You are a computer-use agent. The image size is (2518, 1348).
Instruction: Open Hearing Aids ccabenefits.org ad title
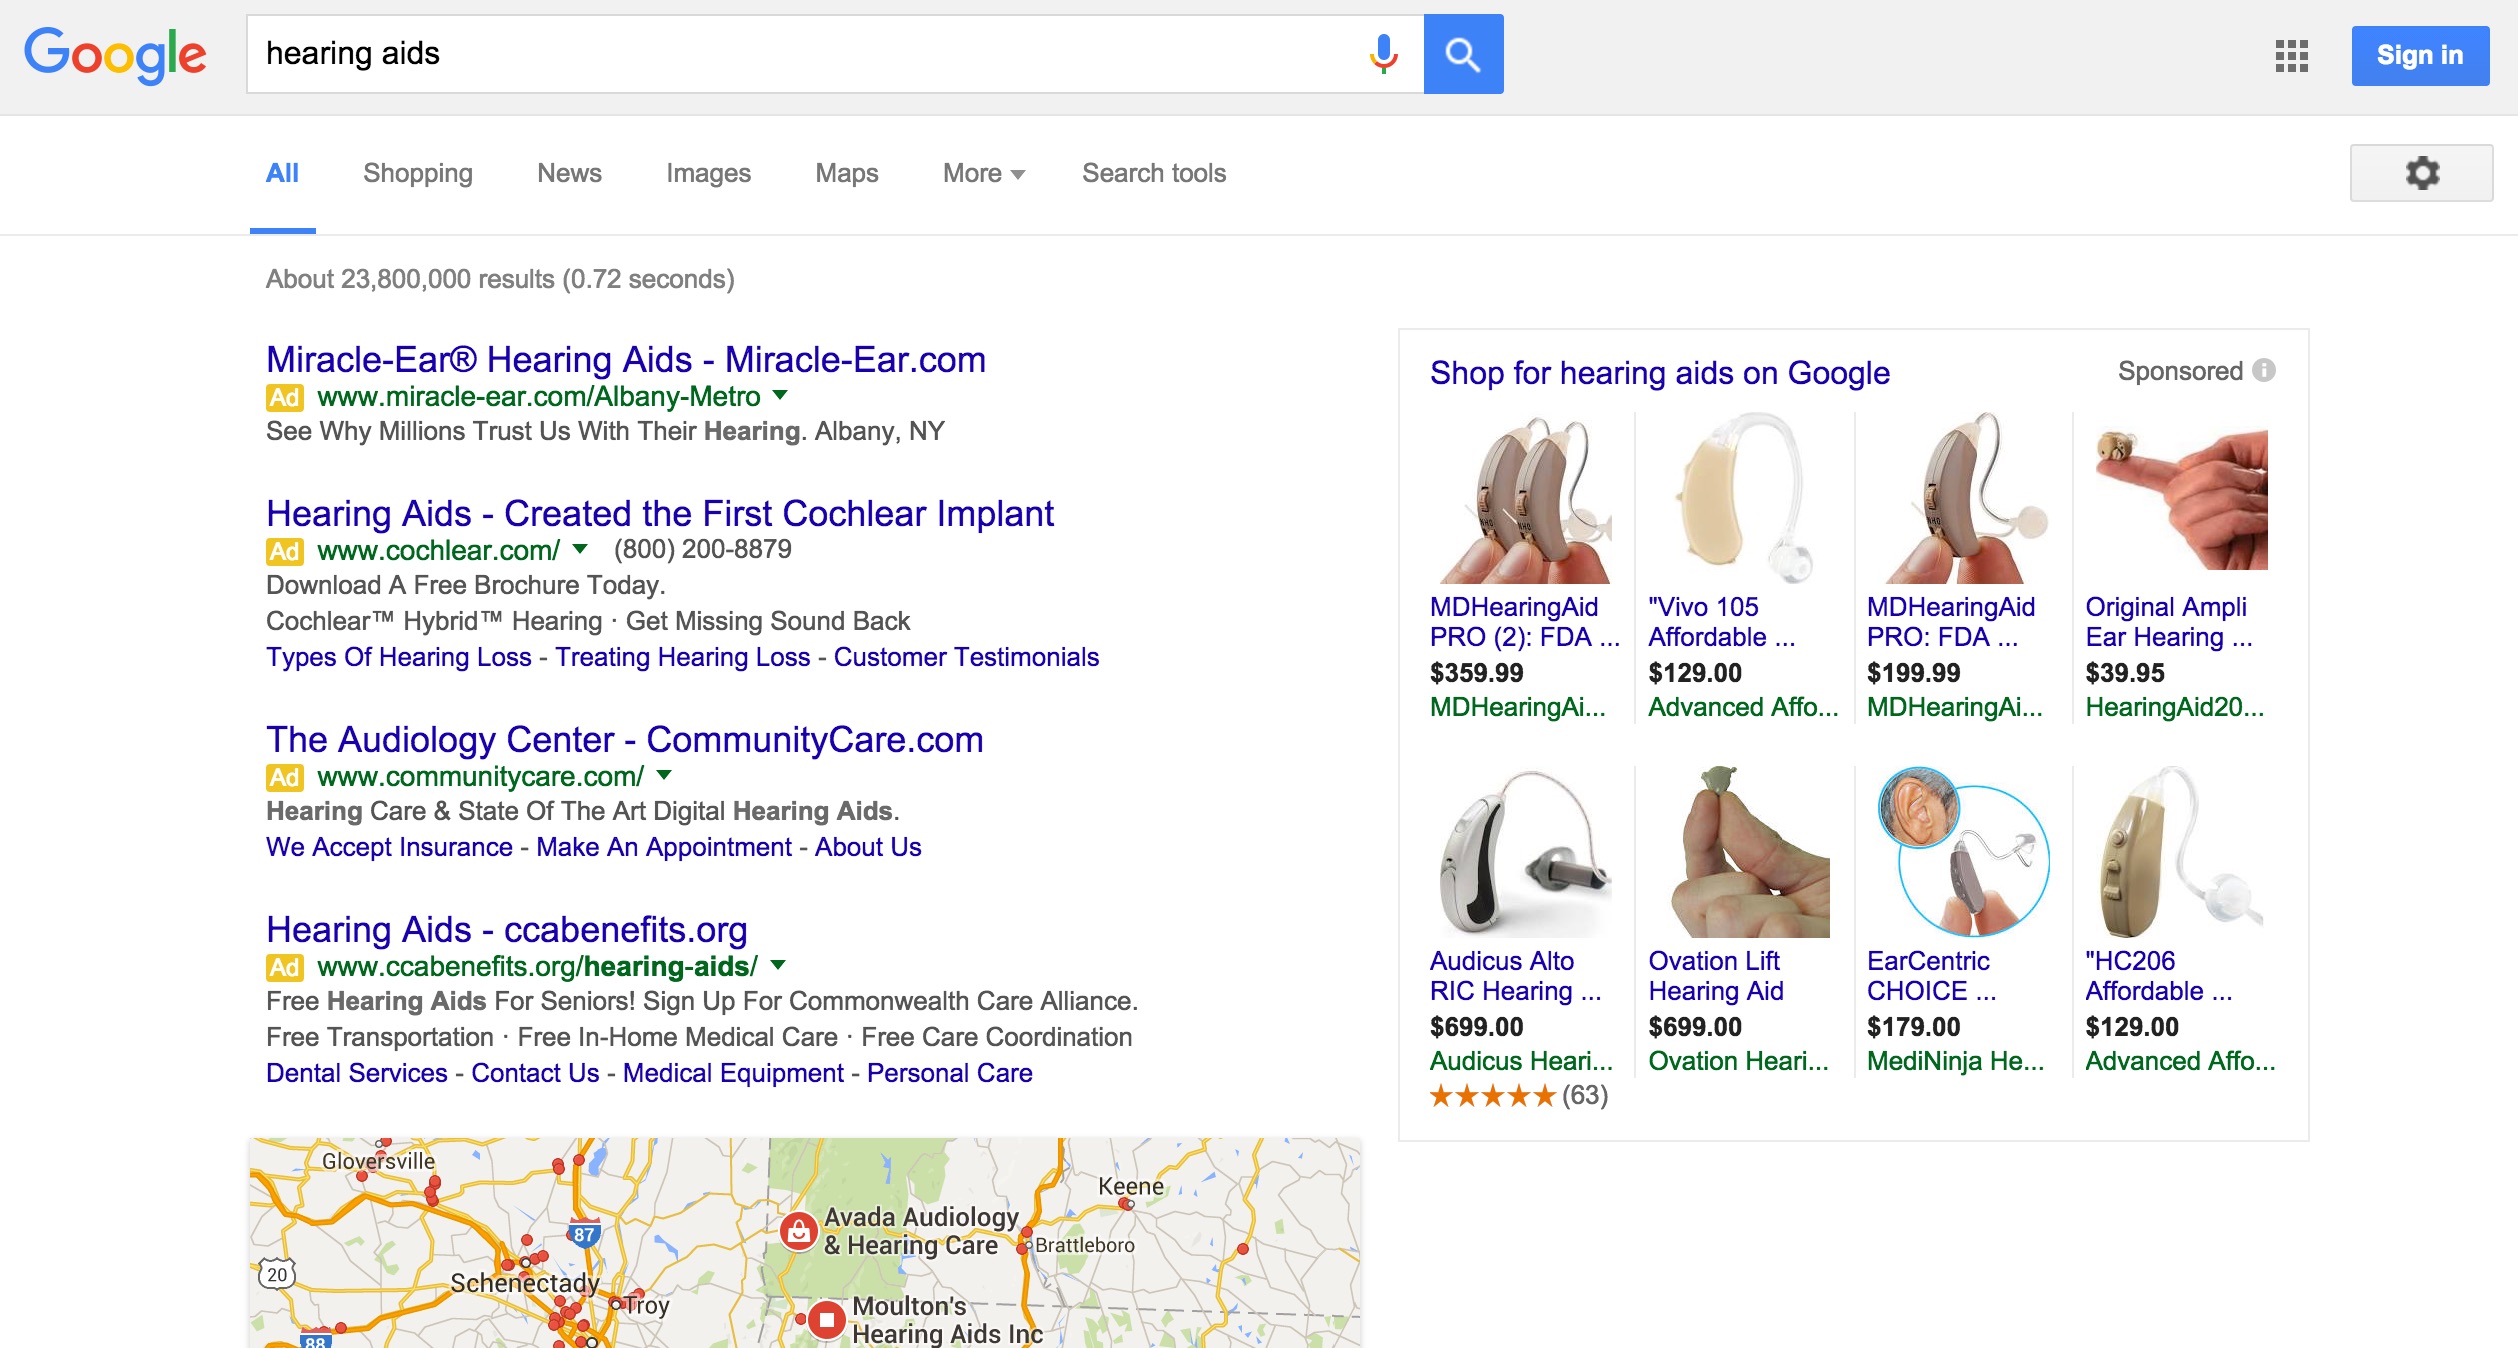(507, 930)
